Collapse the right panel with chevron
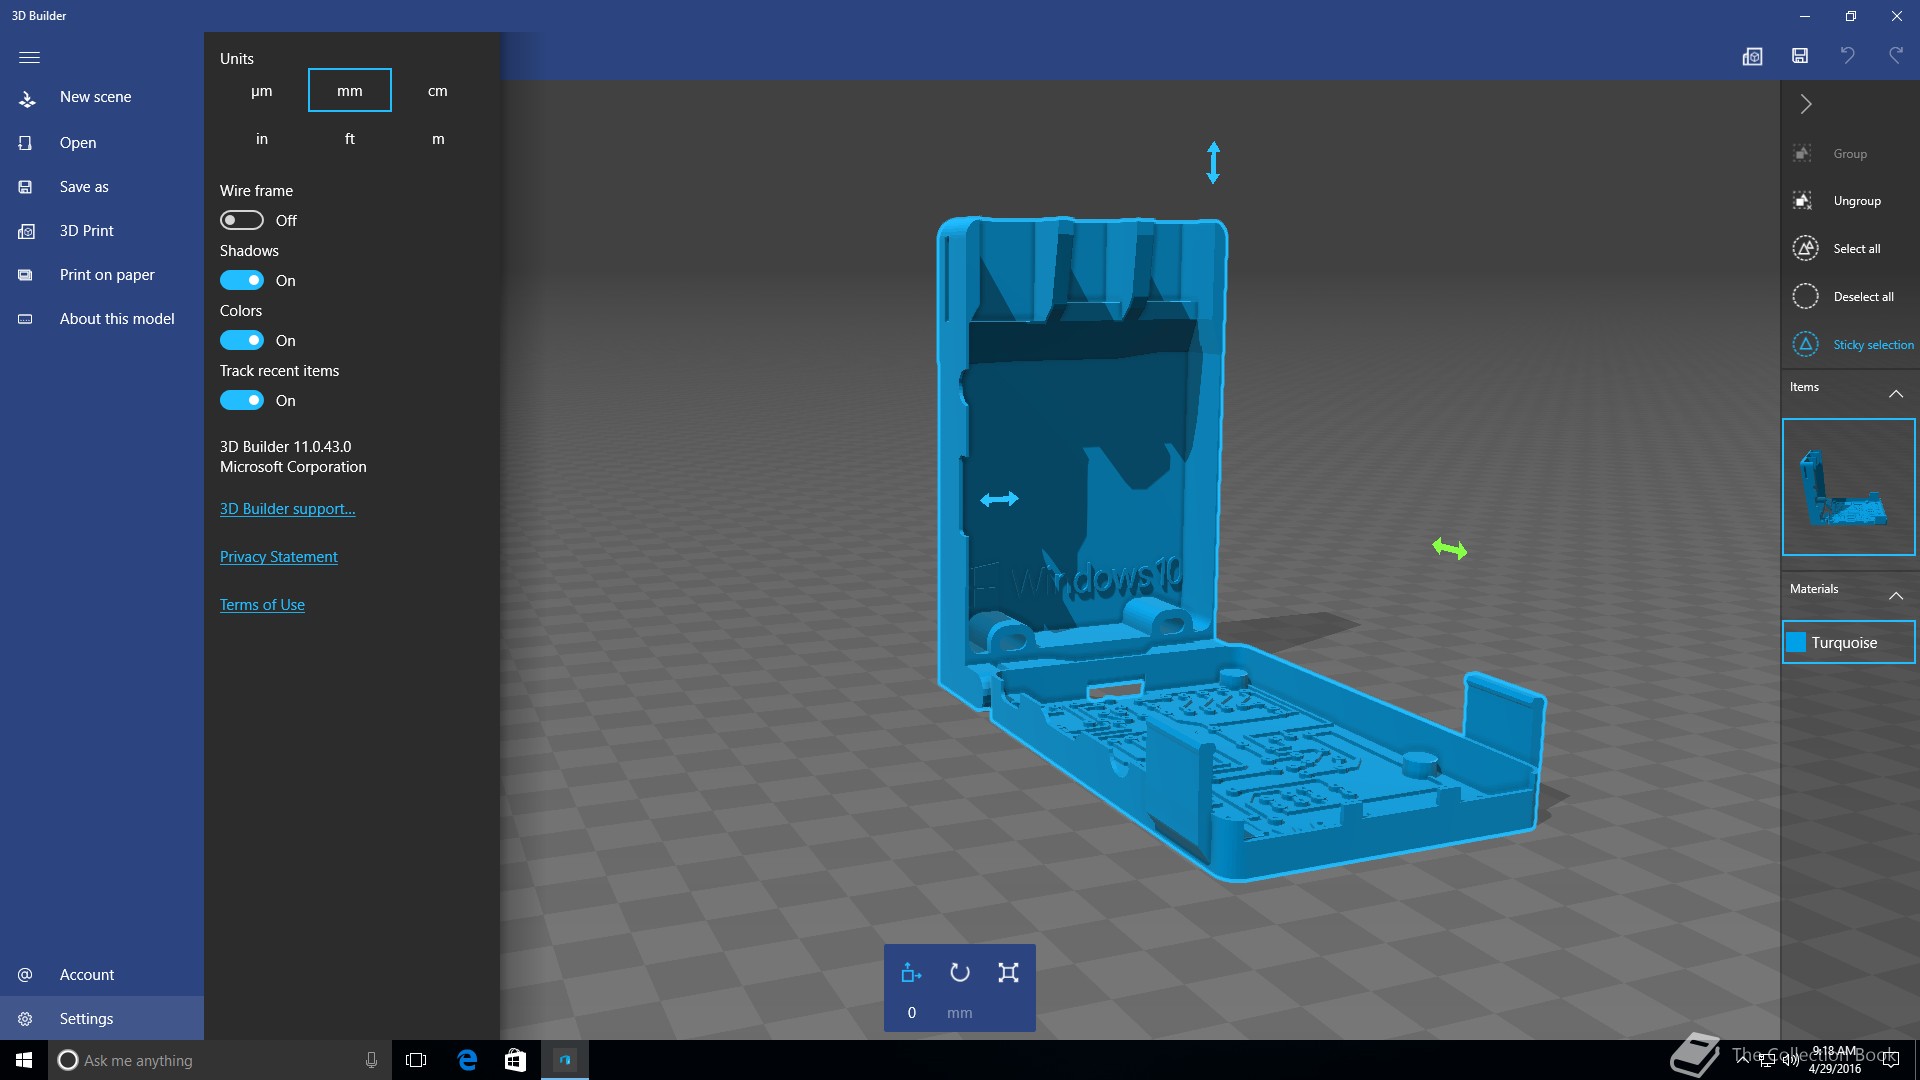The height and width of the screenshot is (1080, 1920). 1806,104
